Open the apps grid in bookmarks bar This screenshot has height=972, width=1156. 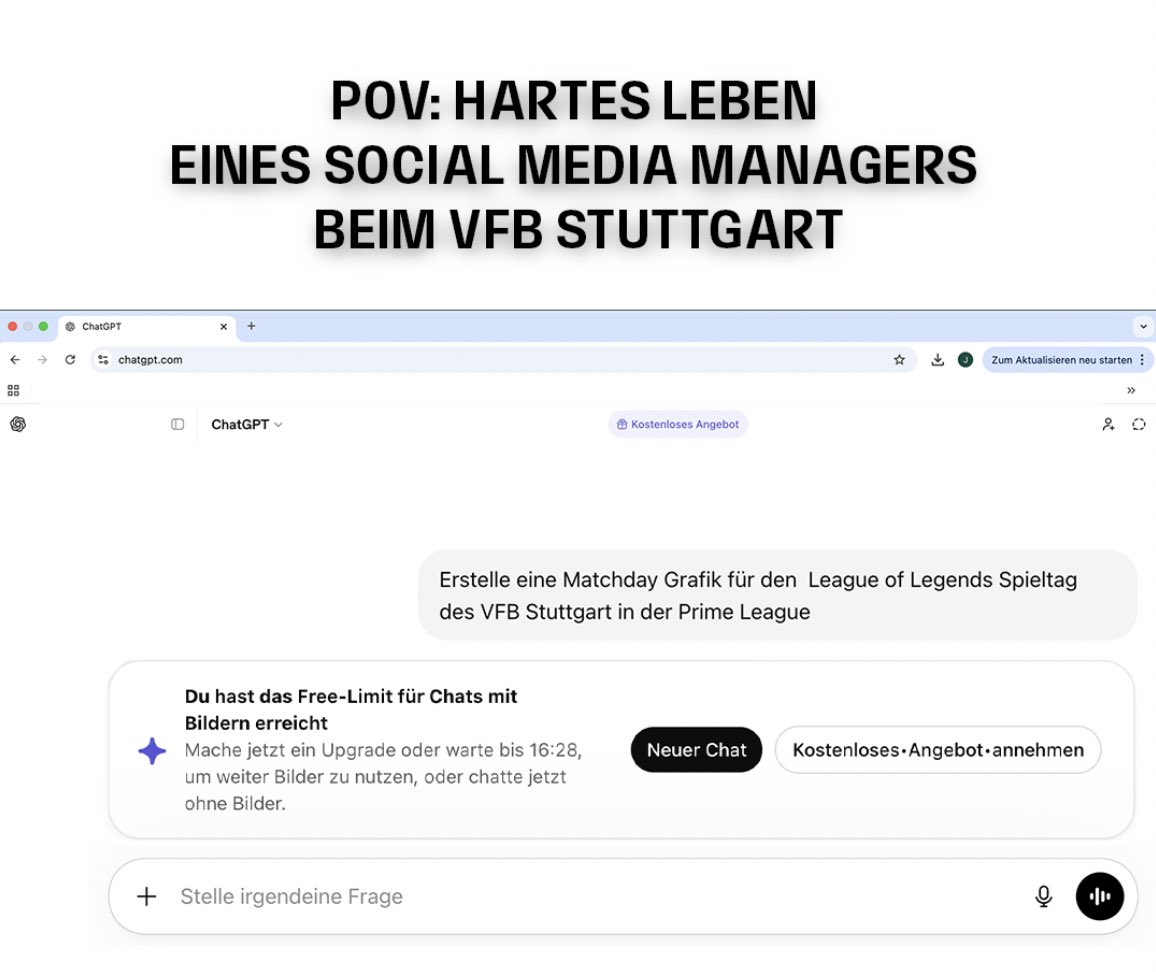(x=13, y=390)
